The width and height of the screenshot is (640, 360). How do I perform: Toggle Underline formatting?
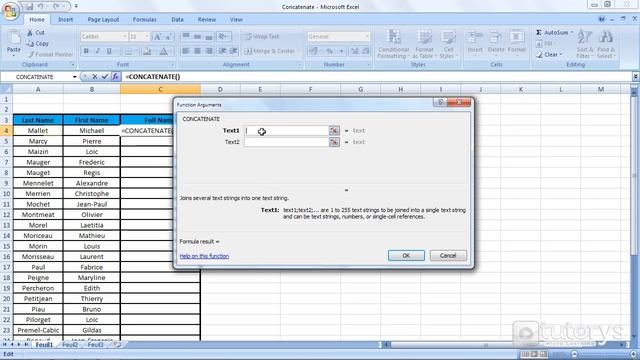click(109, 51)
